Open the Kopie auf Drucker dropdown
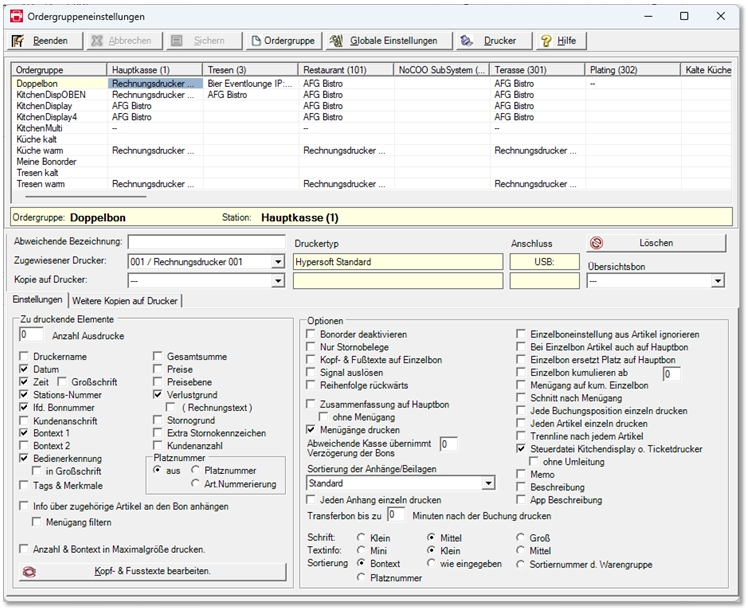Viewport: 748px width, 612px height. [277, 282]
